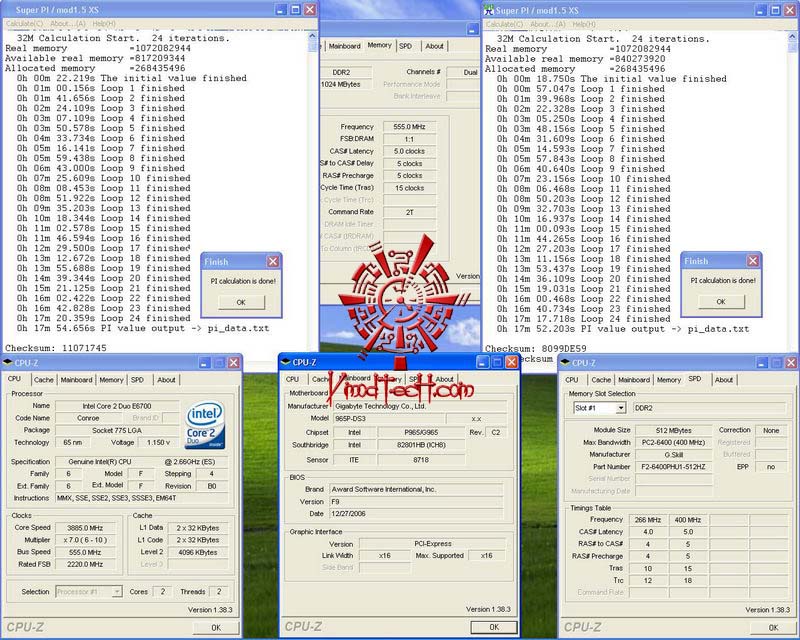This screenshot has width=800, height=640.
Task: Click Bus Speed value 555.0 MHz
Action: (85, 552)
